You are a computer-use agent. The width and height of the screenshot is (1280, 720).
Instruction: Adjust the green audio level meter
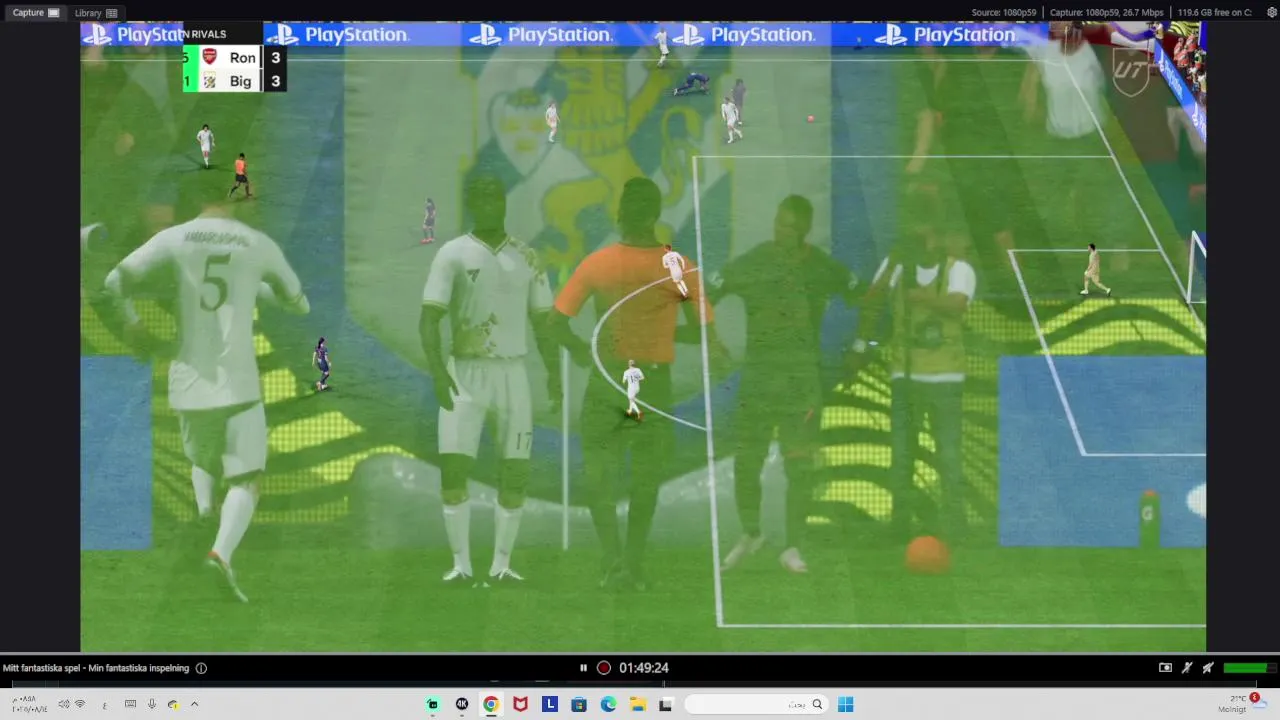pos(1250,668)
